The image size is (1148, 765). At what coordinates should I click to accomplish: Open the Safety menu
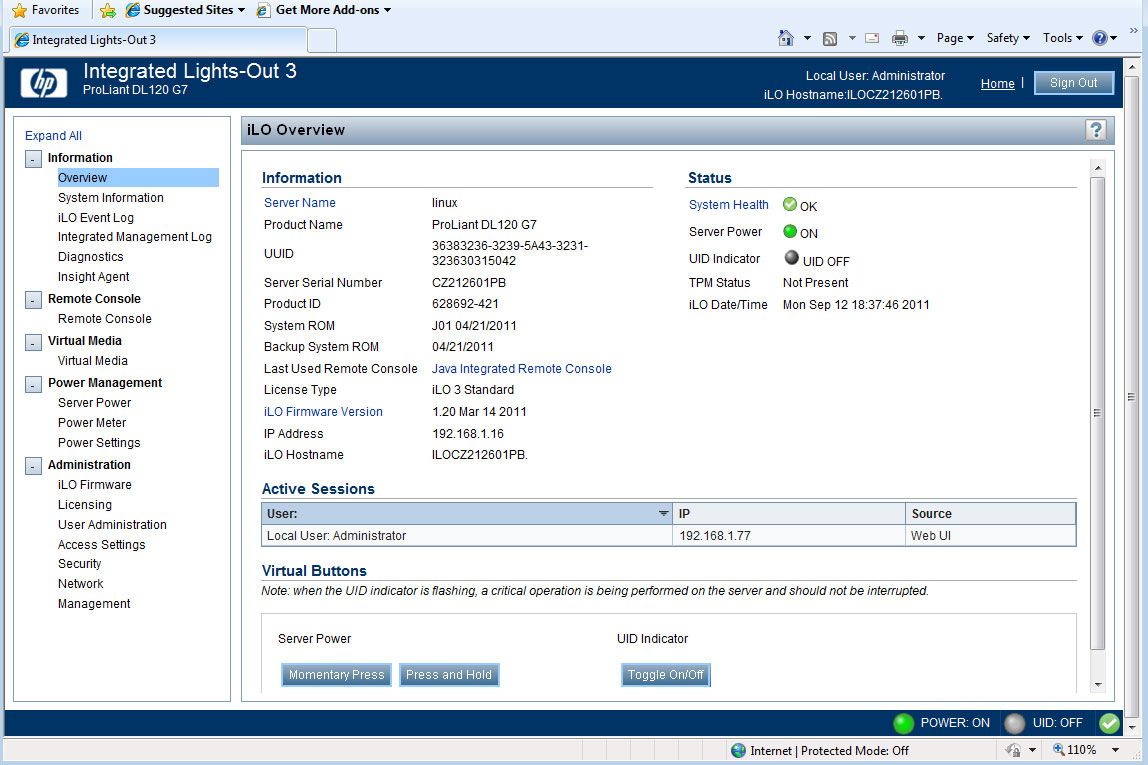point(1007,38)
